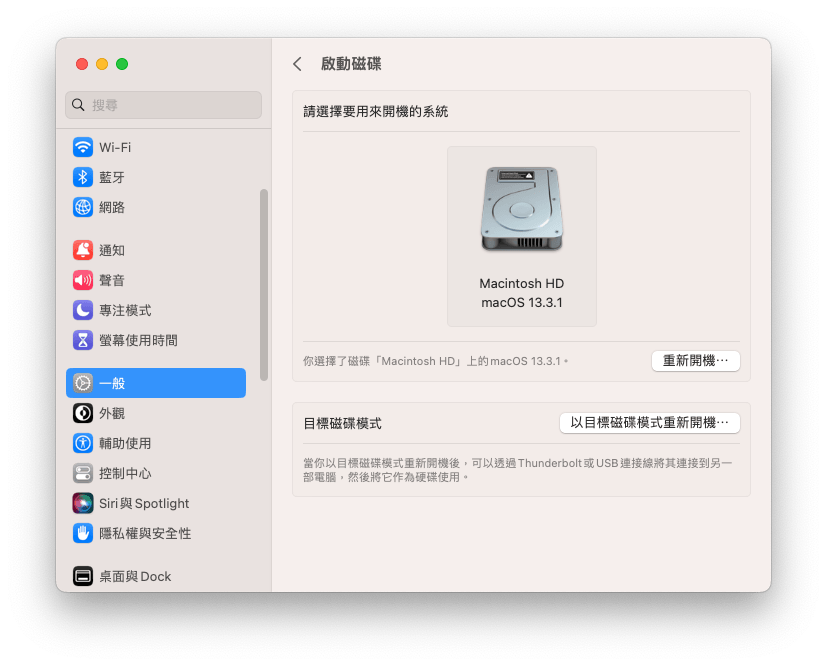Select the 桌面與 Dock text label

pyautogui.click(x=135, y=576)
